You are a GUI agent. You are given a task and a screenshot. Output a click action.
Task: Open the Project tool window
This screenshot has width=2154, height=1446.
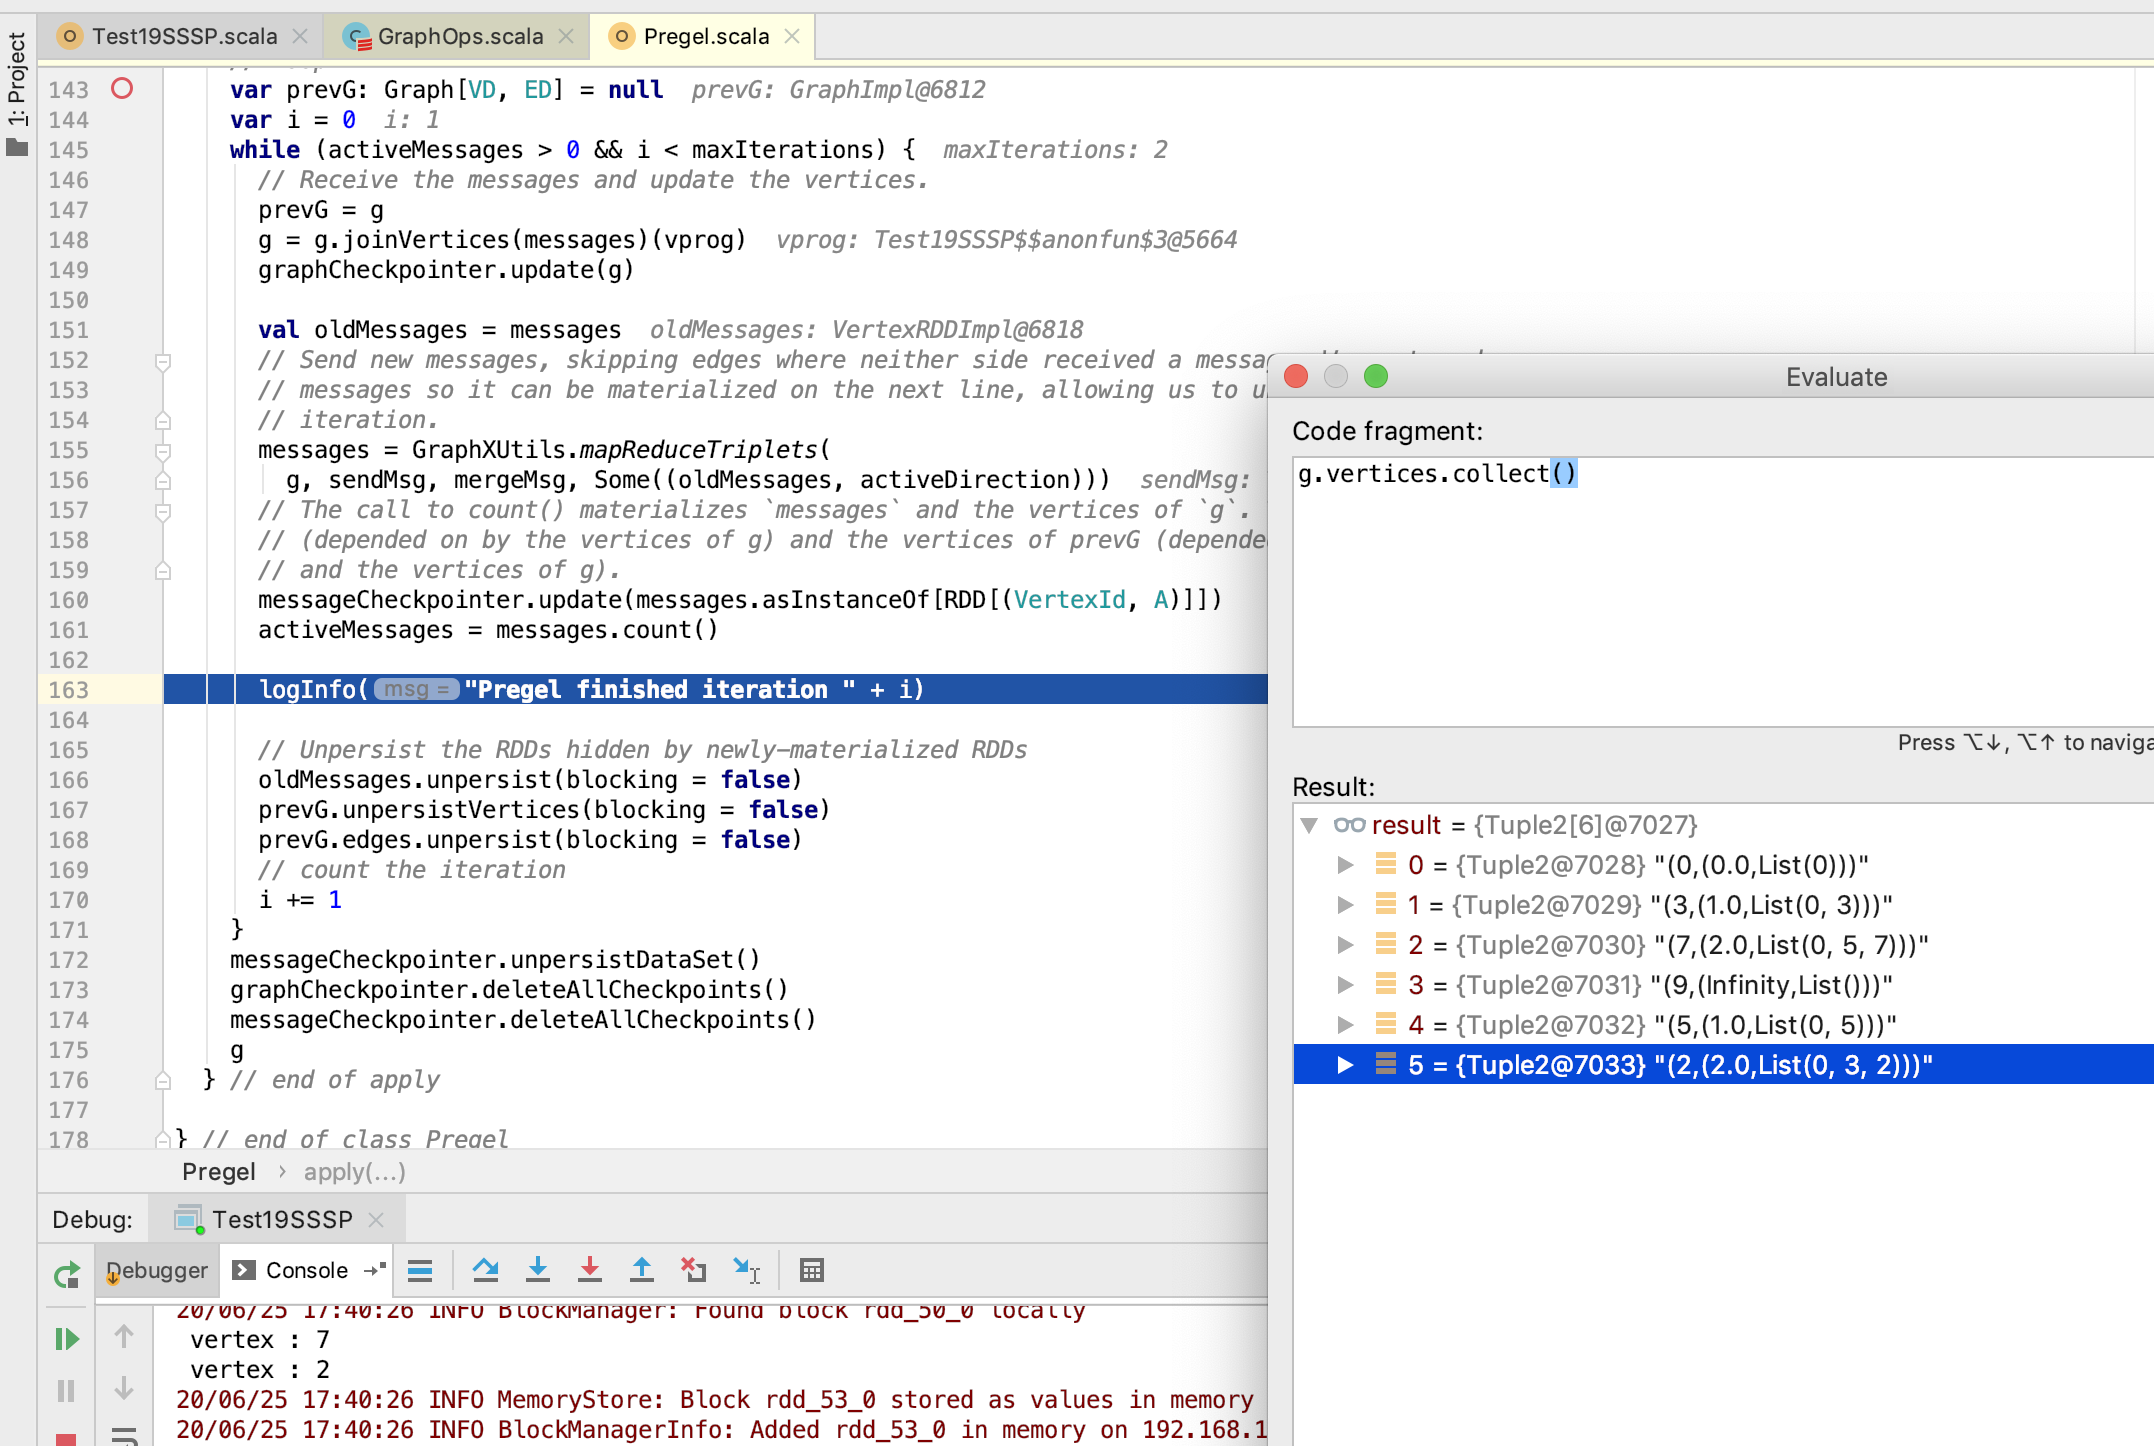coord(17,92)
